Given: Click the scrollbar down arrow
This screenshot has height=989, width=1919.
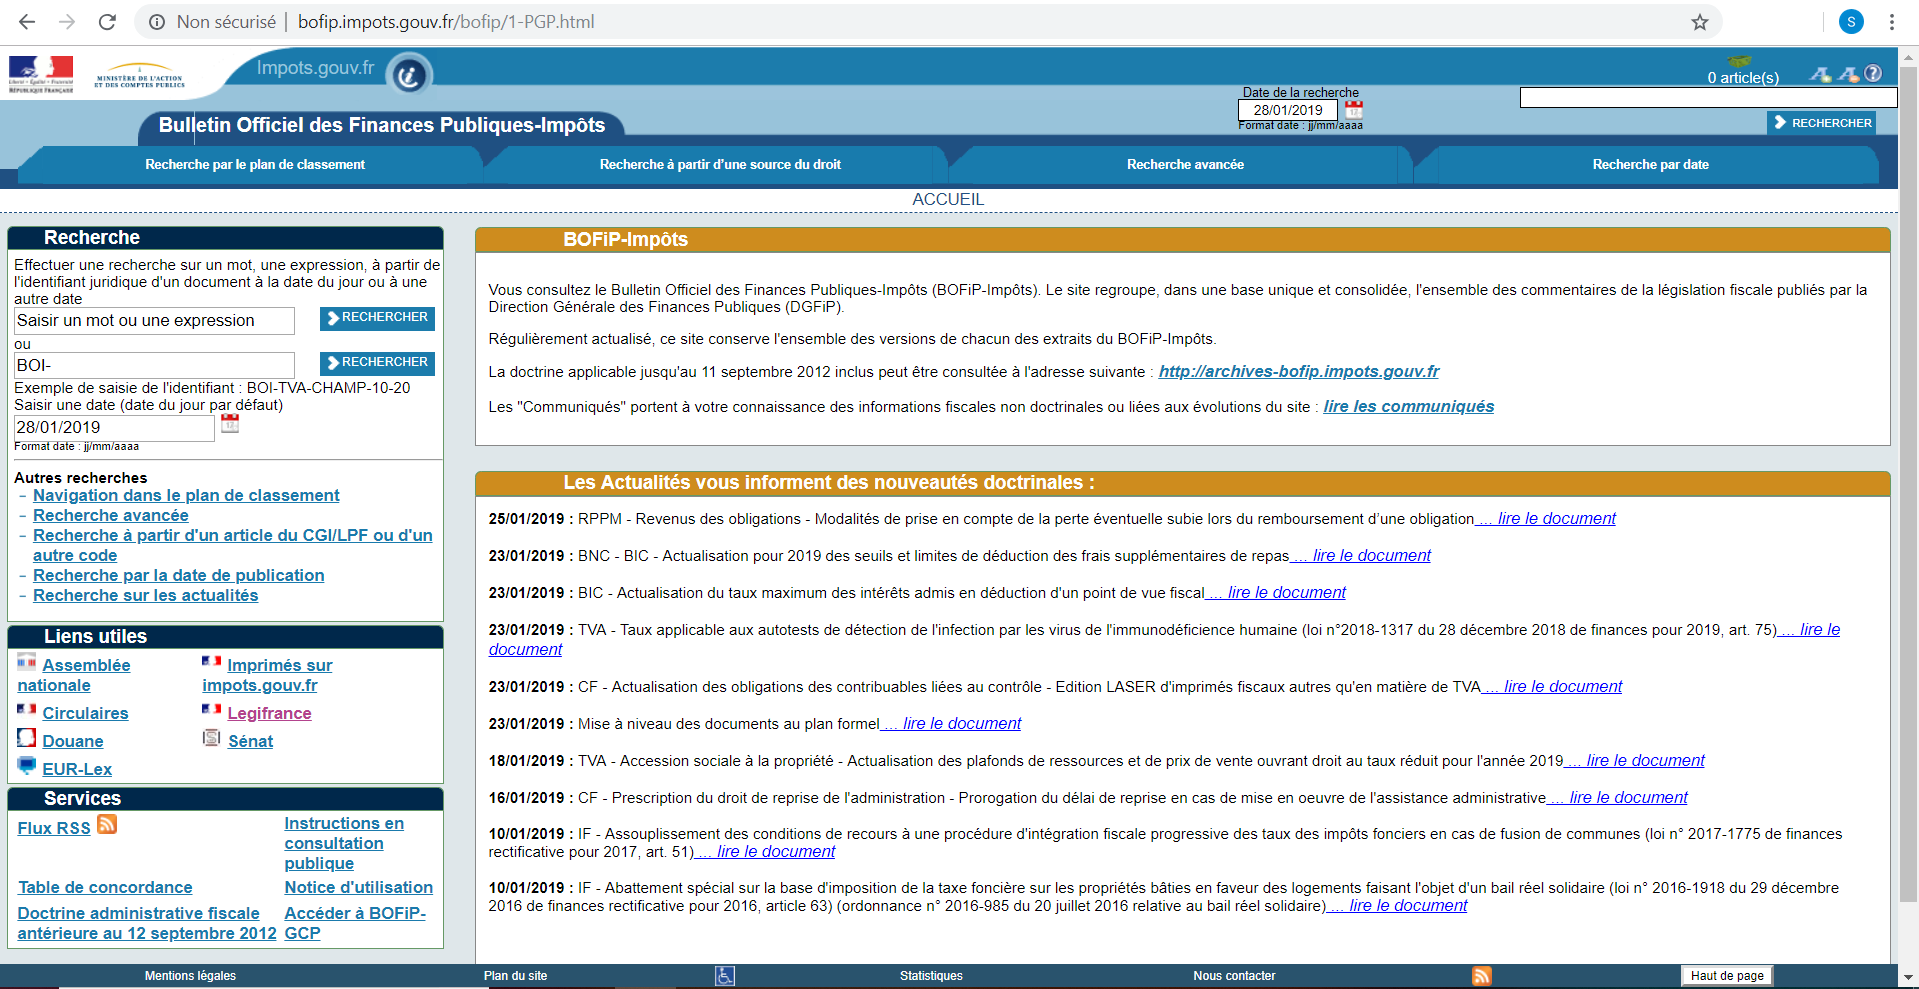Looking at the screenshot, I should (1908, 977).
